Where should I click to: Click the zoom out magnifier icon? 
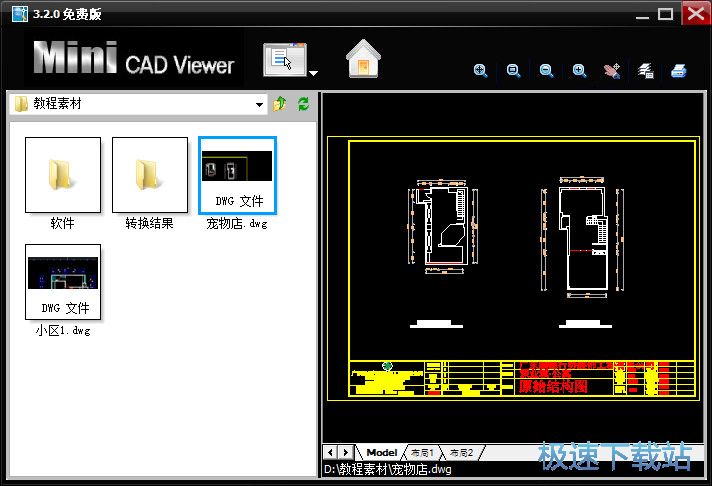[x=546, y=71]
